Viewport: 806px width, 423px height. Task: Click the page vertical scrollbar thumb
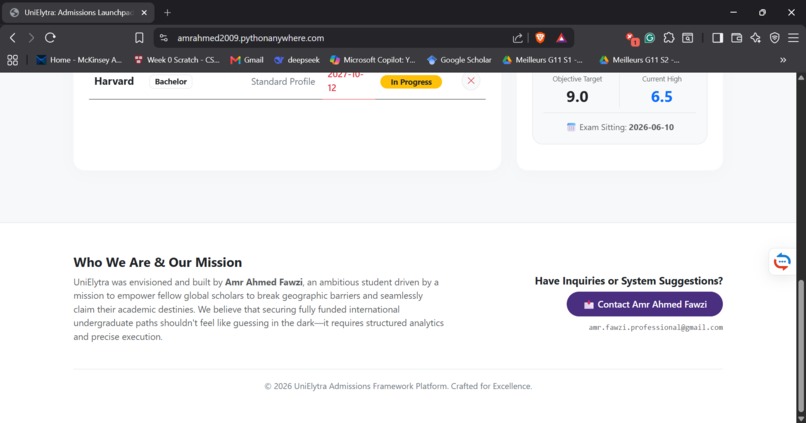[800, 346]
